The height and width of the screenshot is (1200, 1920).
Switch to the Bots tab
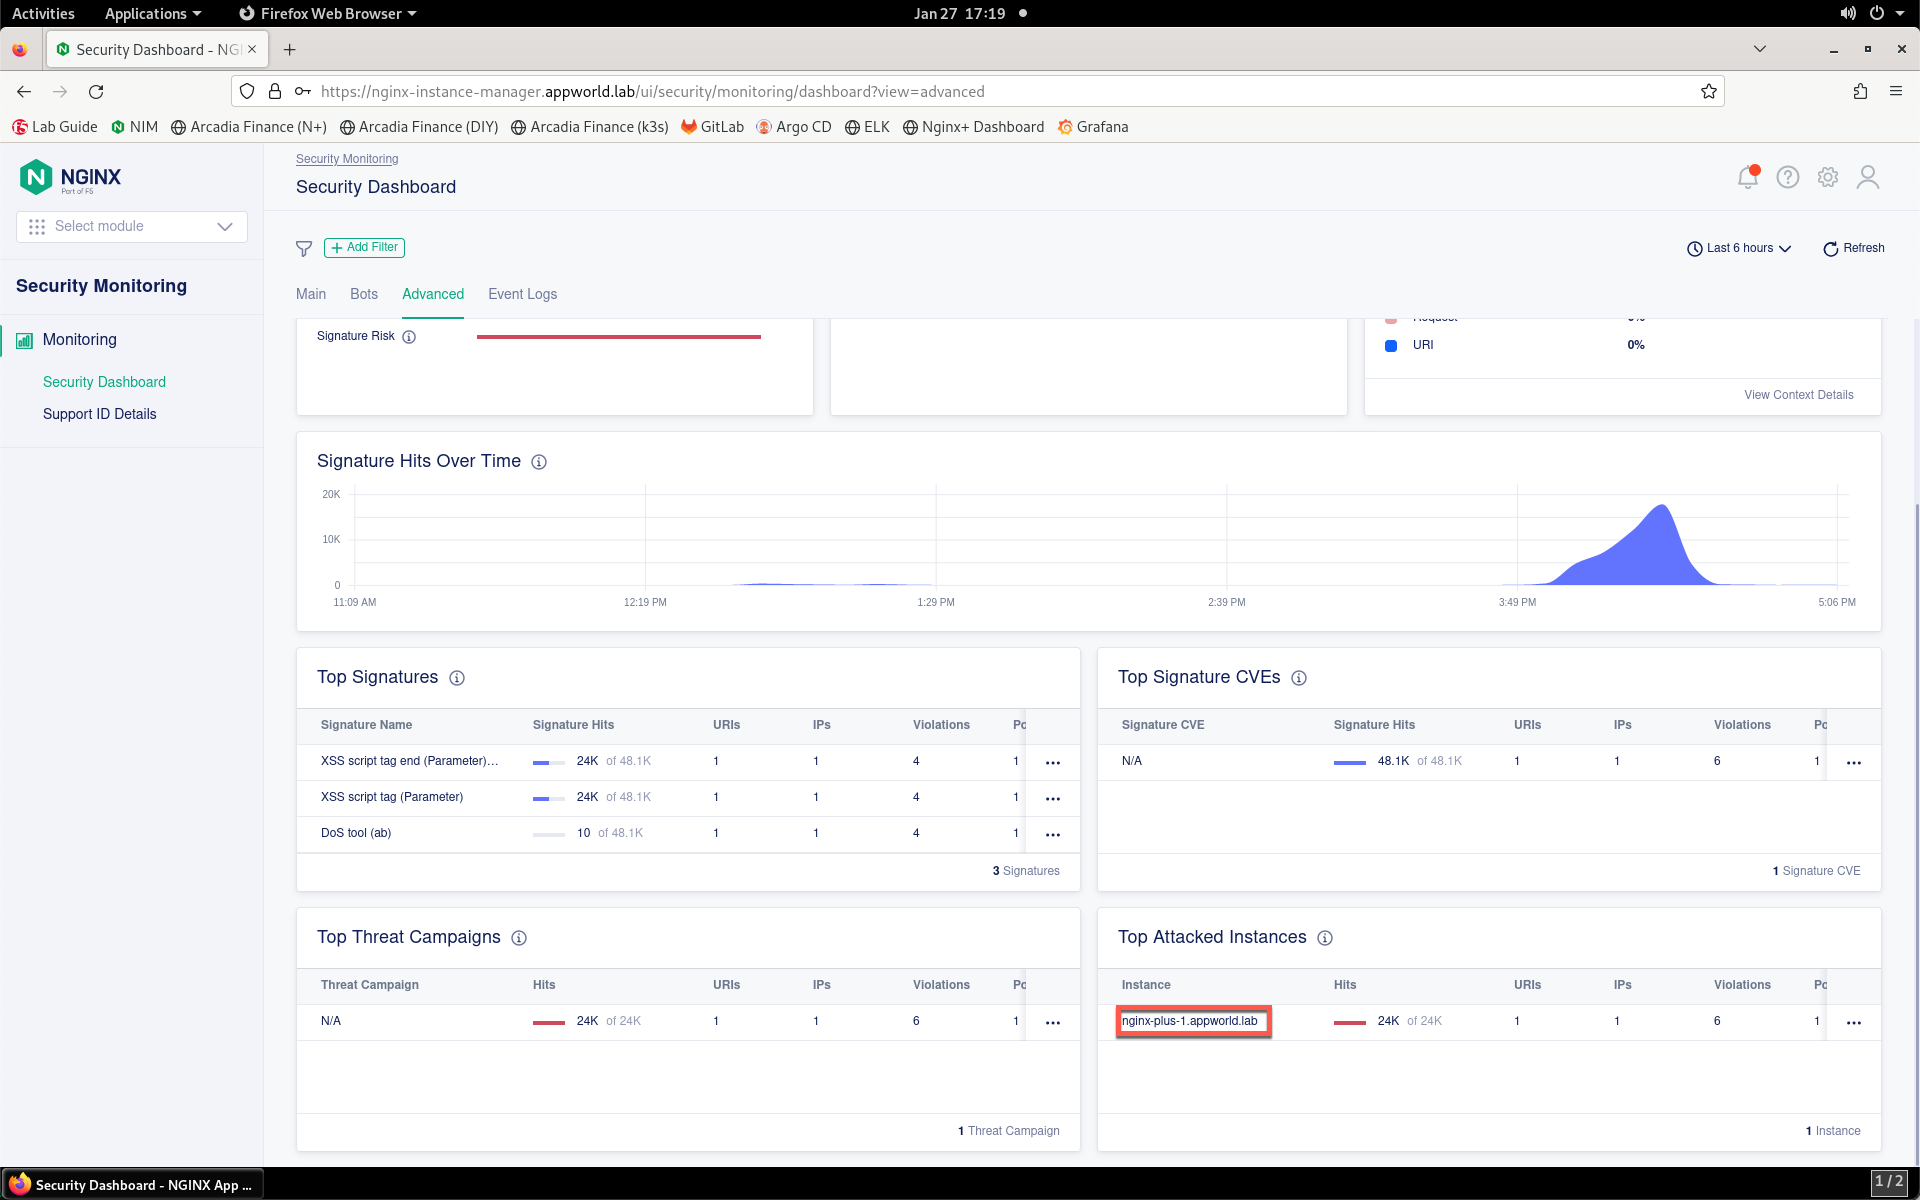coord(364,294)
